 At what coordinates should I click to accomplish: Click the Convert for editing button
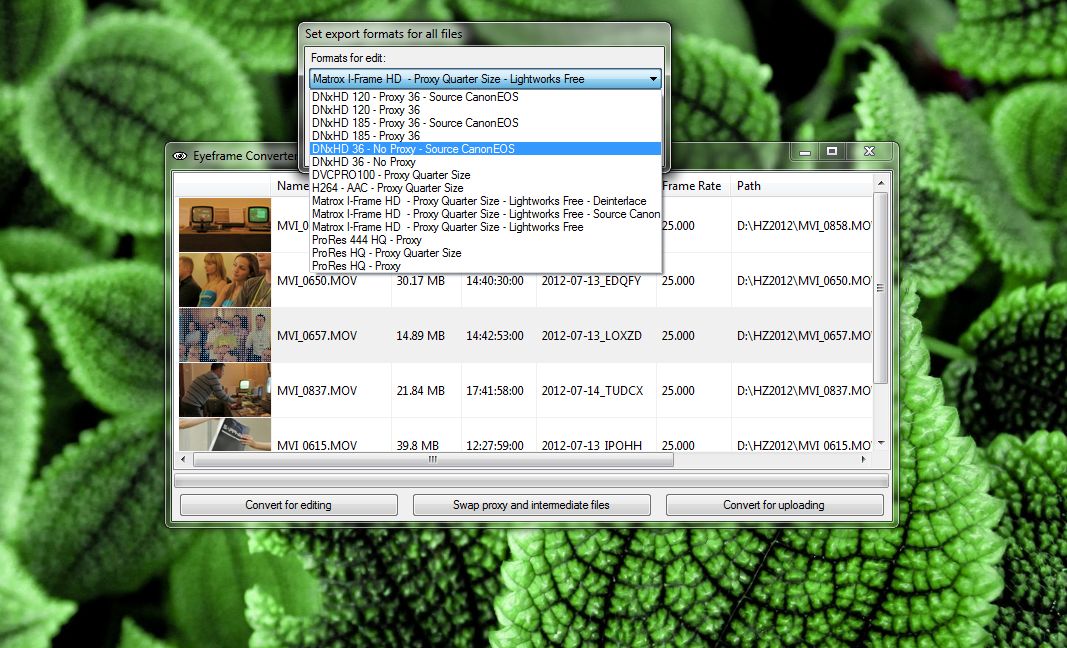pos(289,505)
